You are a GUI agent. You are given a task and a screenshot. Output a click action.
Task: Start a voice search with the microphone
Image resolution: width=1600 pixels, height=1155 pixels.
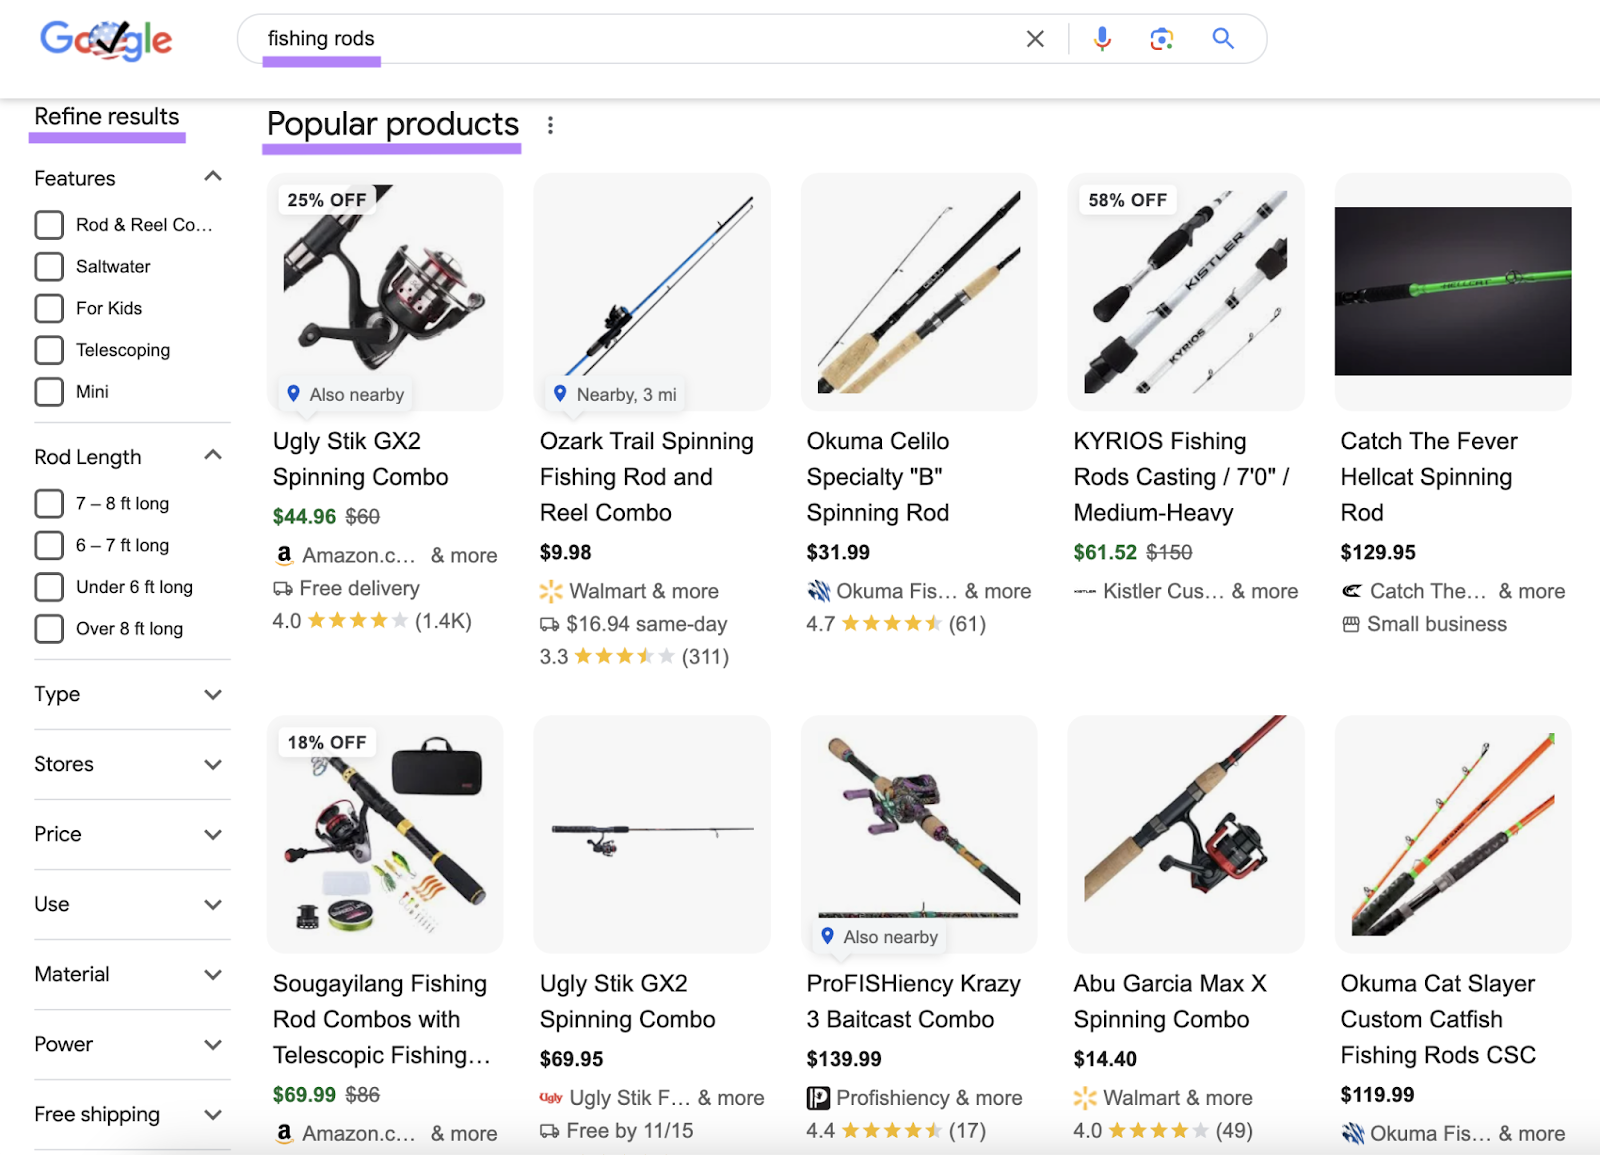coord(1101,38)
